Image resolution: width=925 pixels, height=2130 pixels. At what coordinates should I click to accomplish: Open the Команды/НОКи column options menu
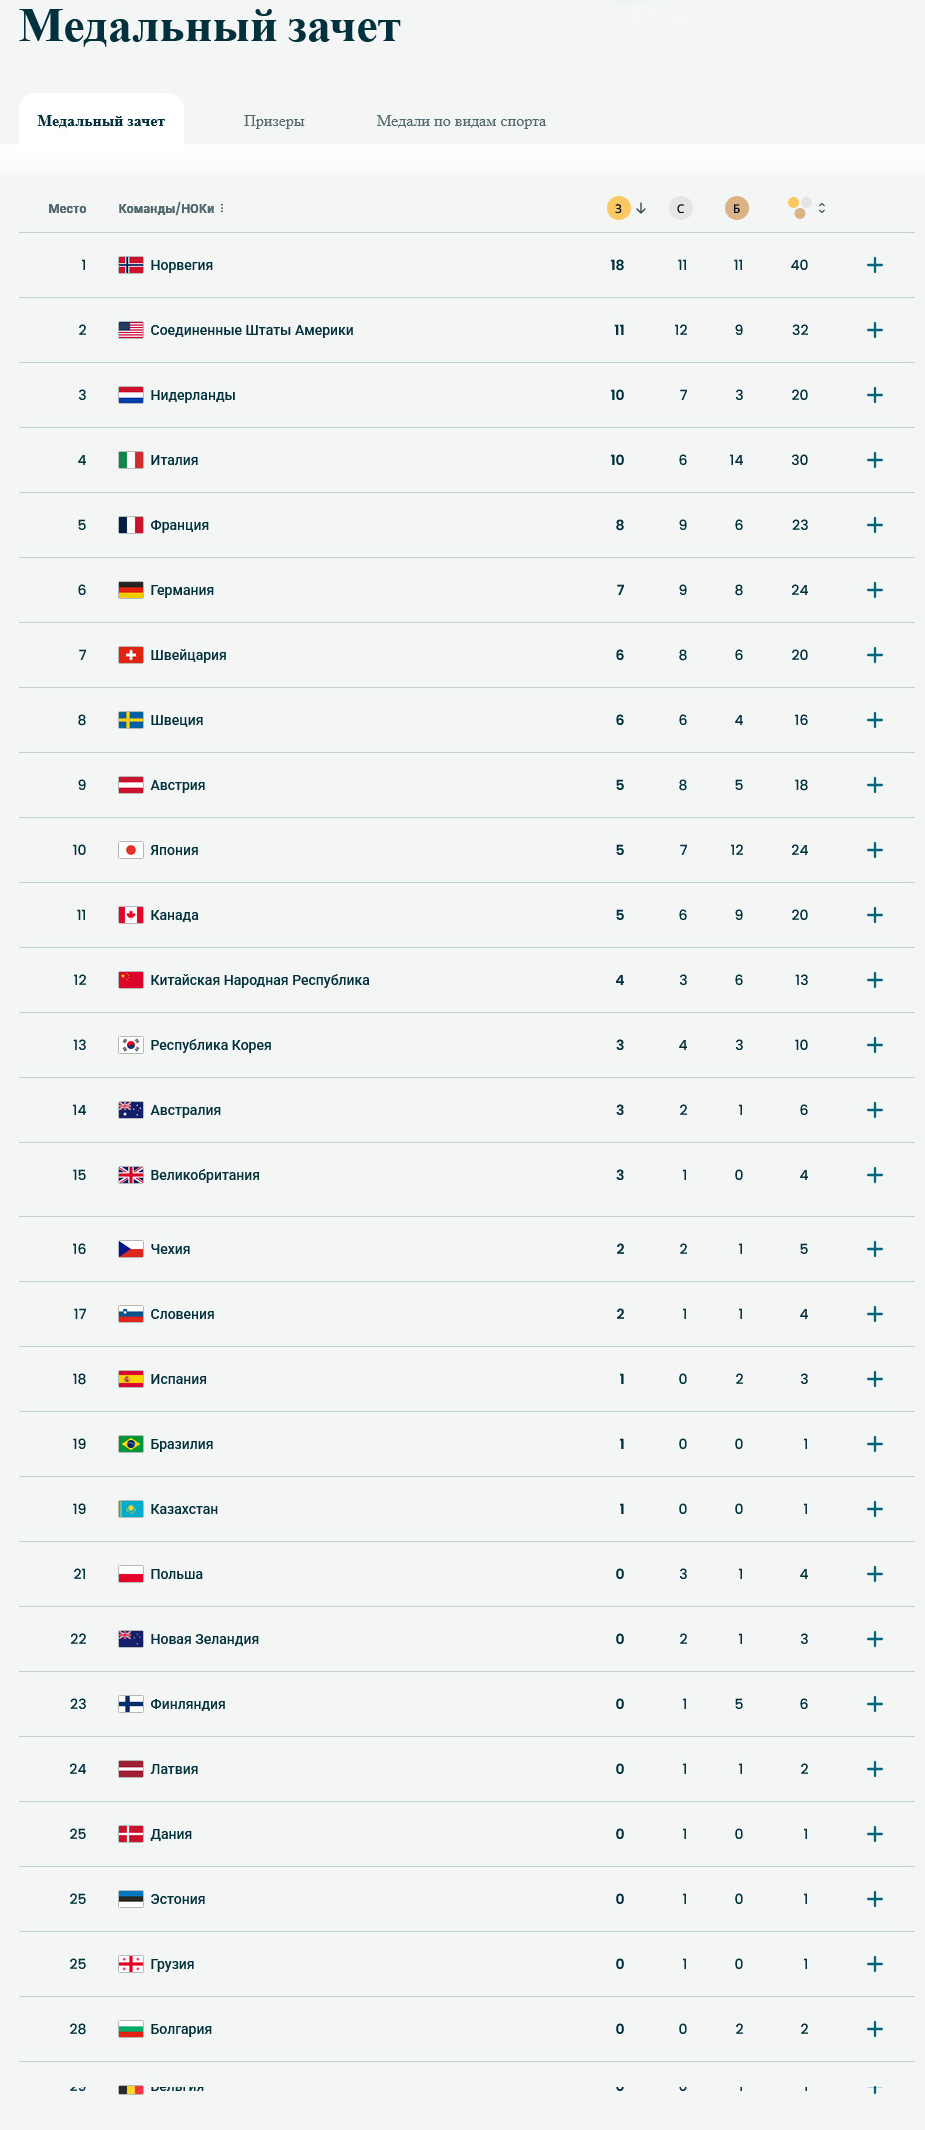[x=222, y=208]
